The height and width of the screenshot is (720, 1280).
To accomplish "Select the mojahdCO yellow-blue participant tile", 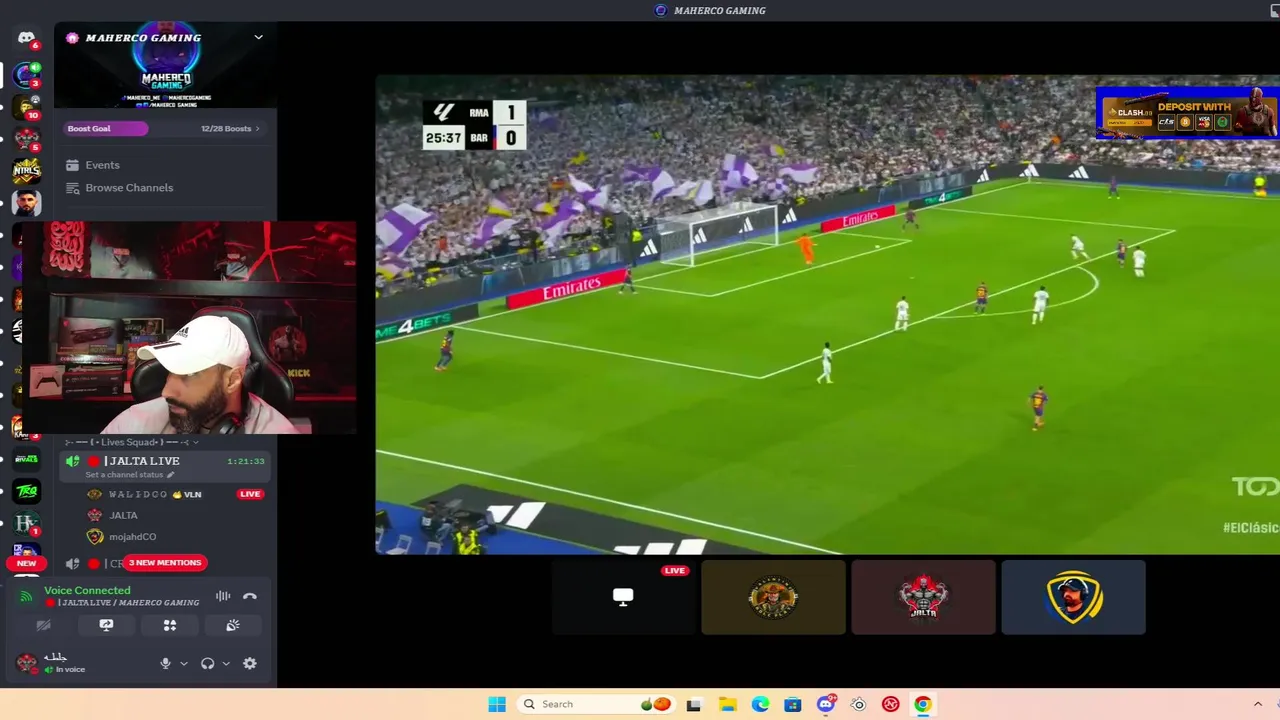I will 1073,597.
